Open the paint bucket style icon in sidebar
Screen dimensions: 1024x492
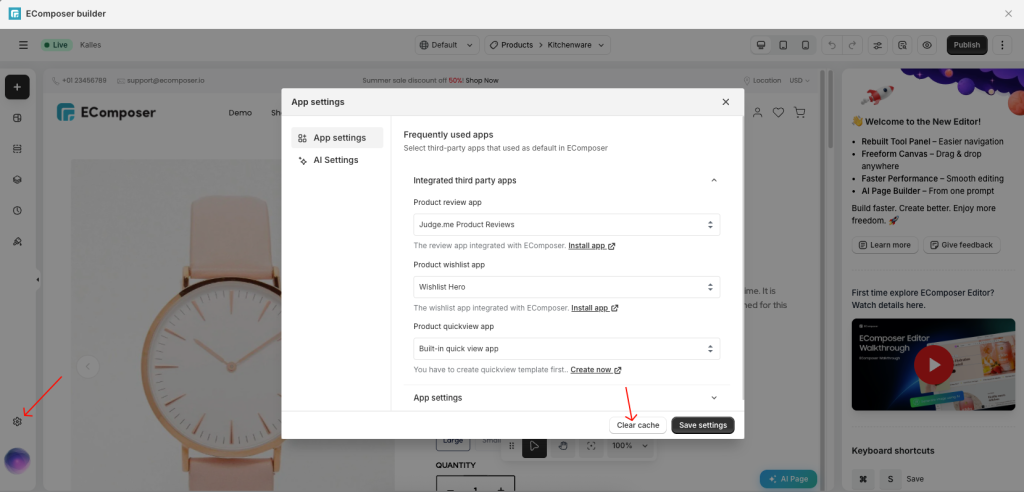point(17,241)
